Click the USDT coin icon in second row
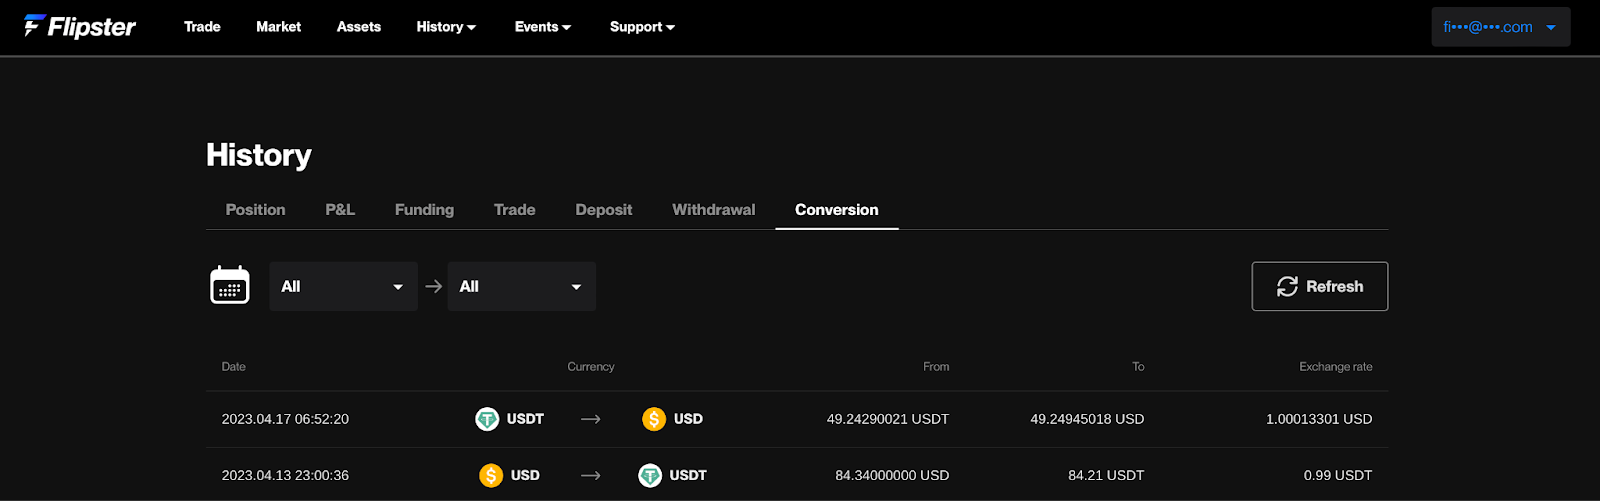The height and width of the screenshot is (501, 1600). point(650,475)
